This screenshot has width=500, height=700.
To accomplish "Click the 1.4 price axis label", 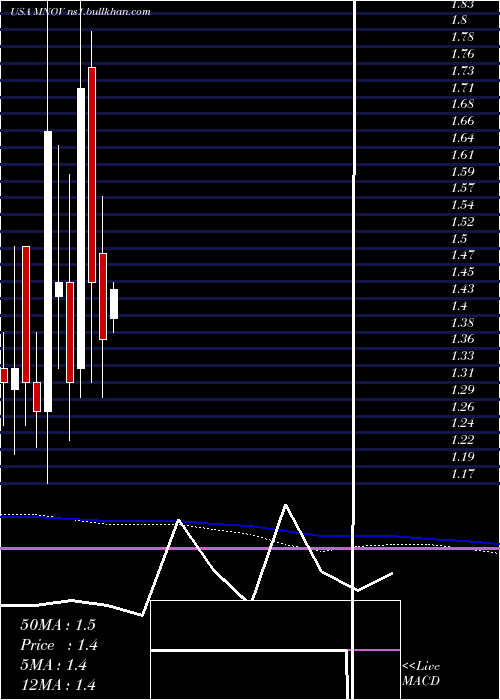I will [460, 306].
